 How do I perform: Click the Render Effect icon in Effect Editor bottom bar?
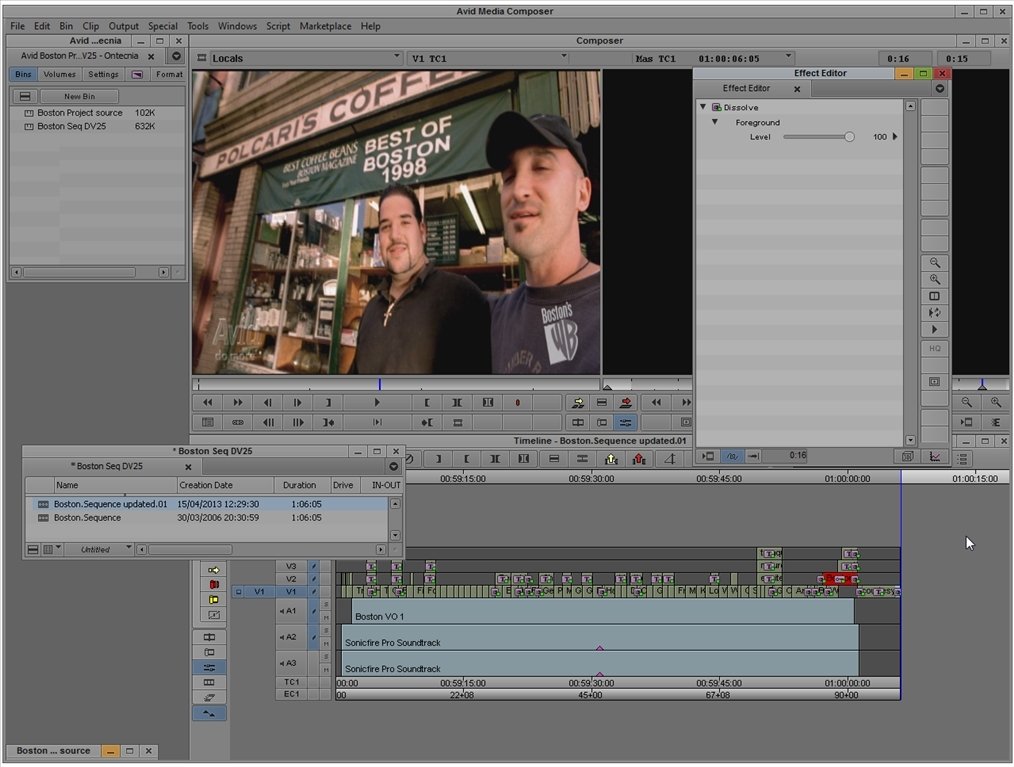907,457
